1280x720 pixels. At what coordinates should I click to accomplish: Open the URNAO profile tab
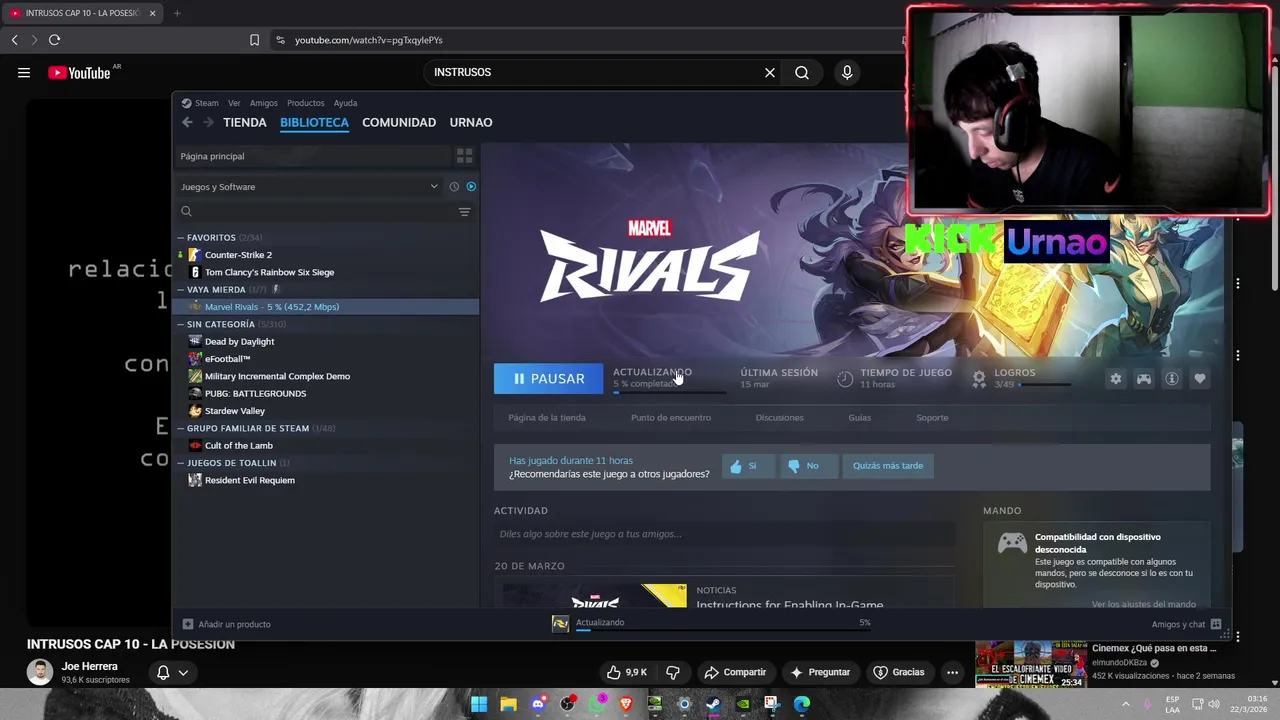click(x=471, y=122)
